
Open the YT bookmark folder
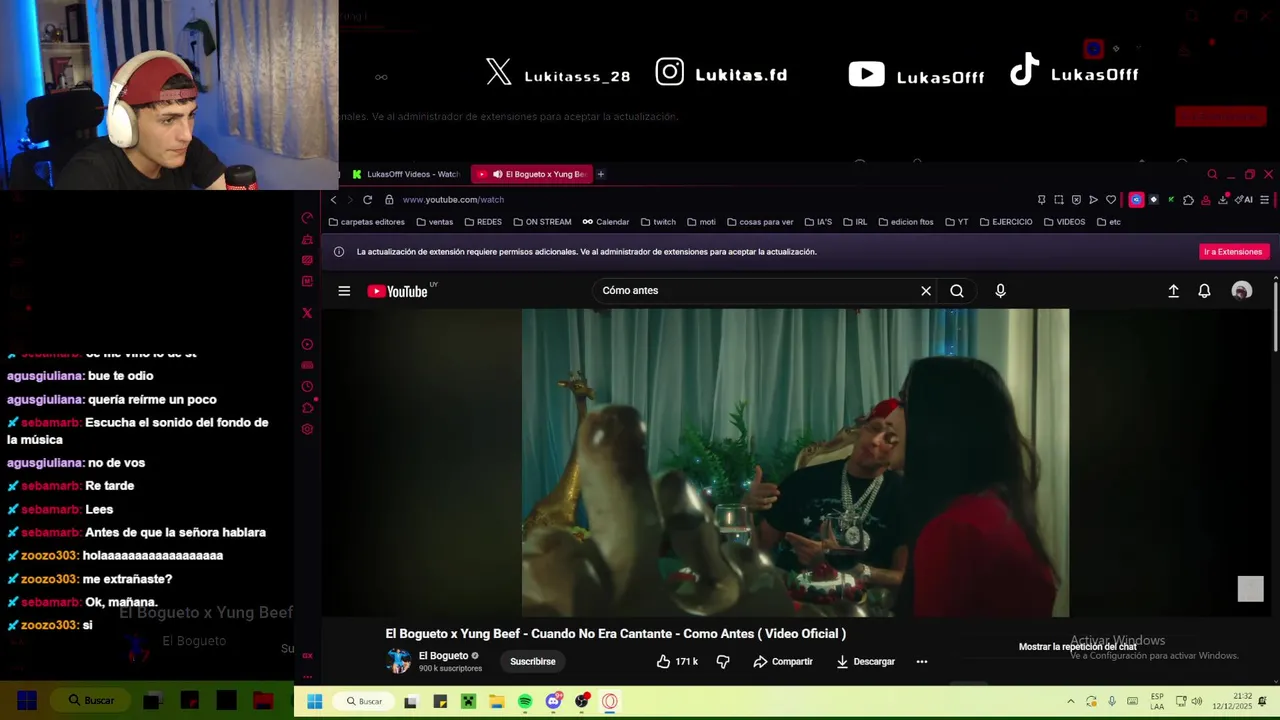pyautogui.click(x=956, y=222)
